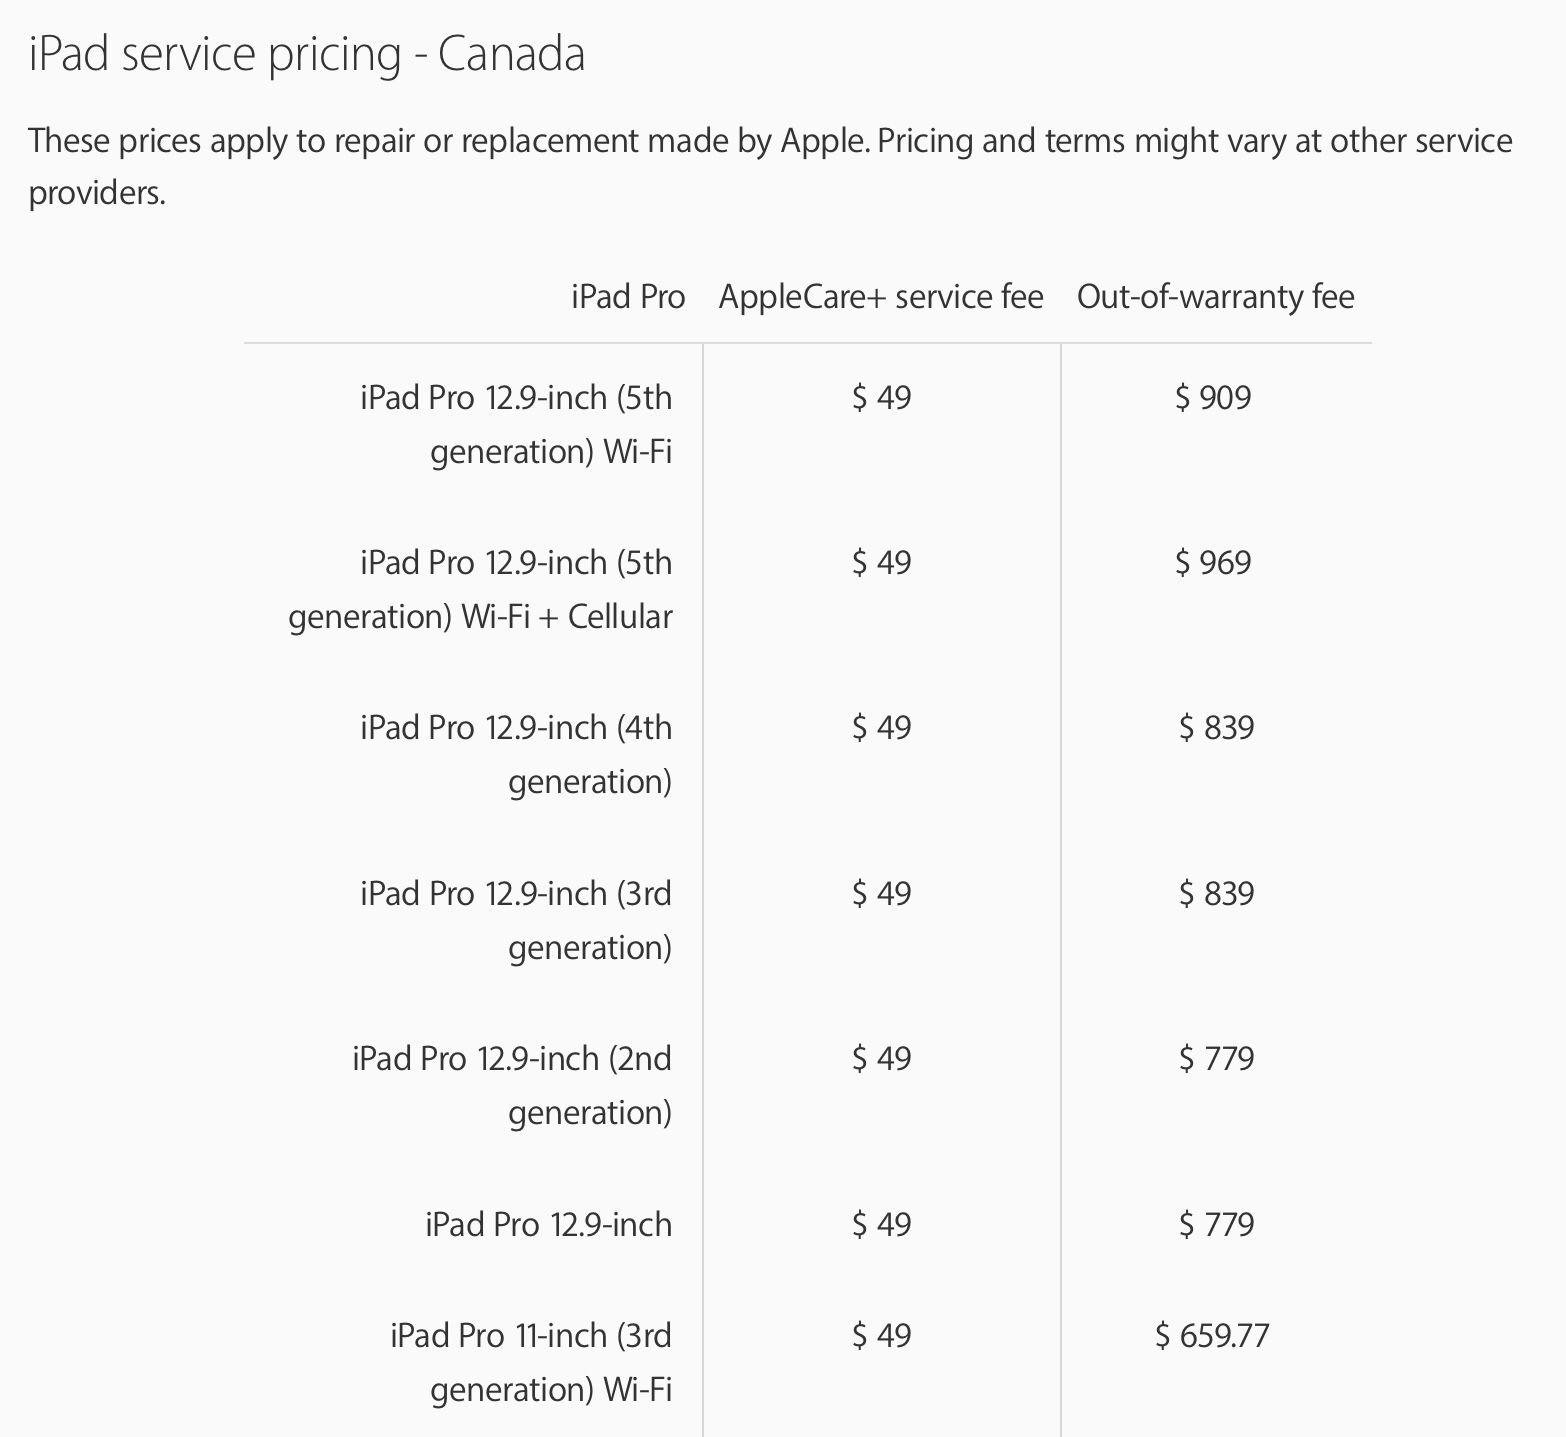Image resolution: width=1566 pixels, height=1437 pixels.
Task: Click the $ 969 out-of-warranty price
Action: (1213, 563)
